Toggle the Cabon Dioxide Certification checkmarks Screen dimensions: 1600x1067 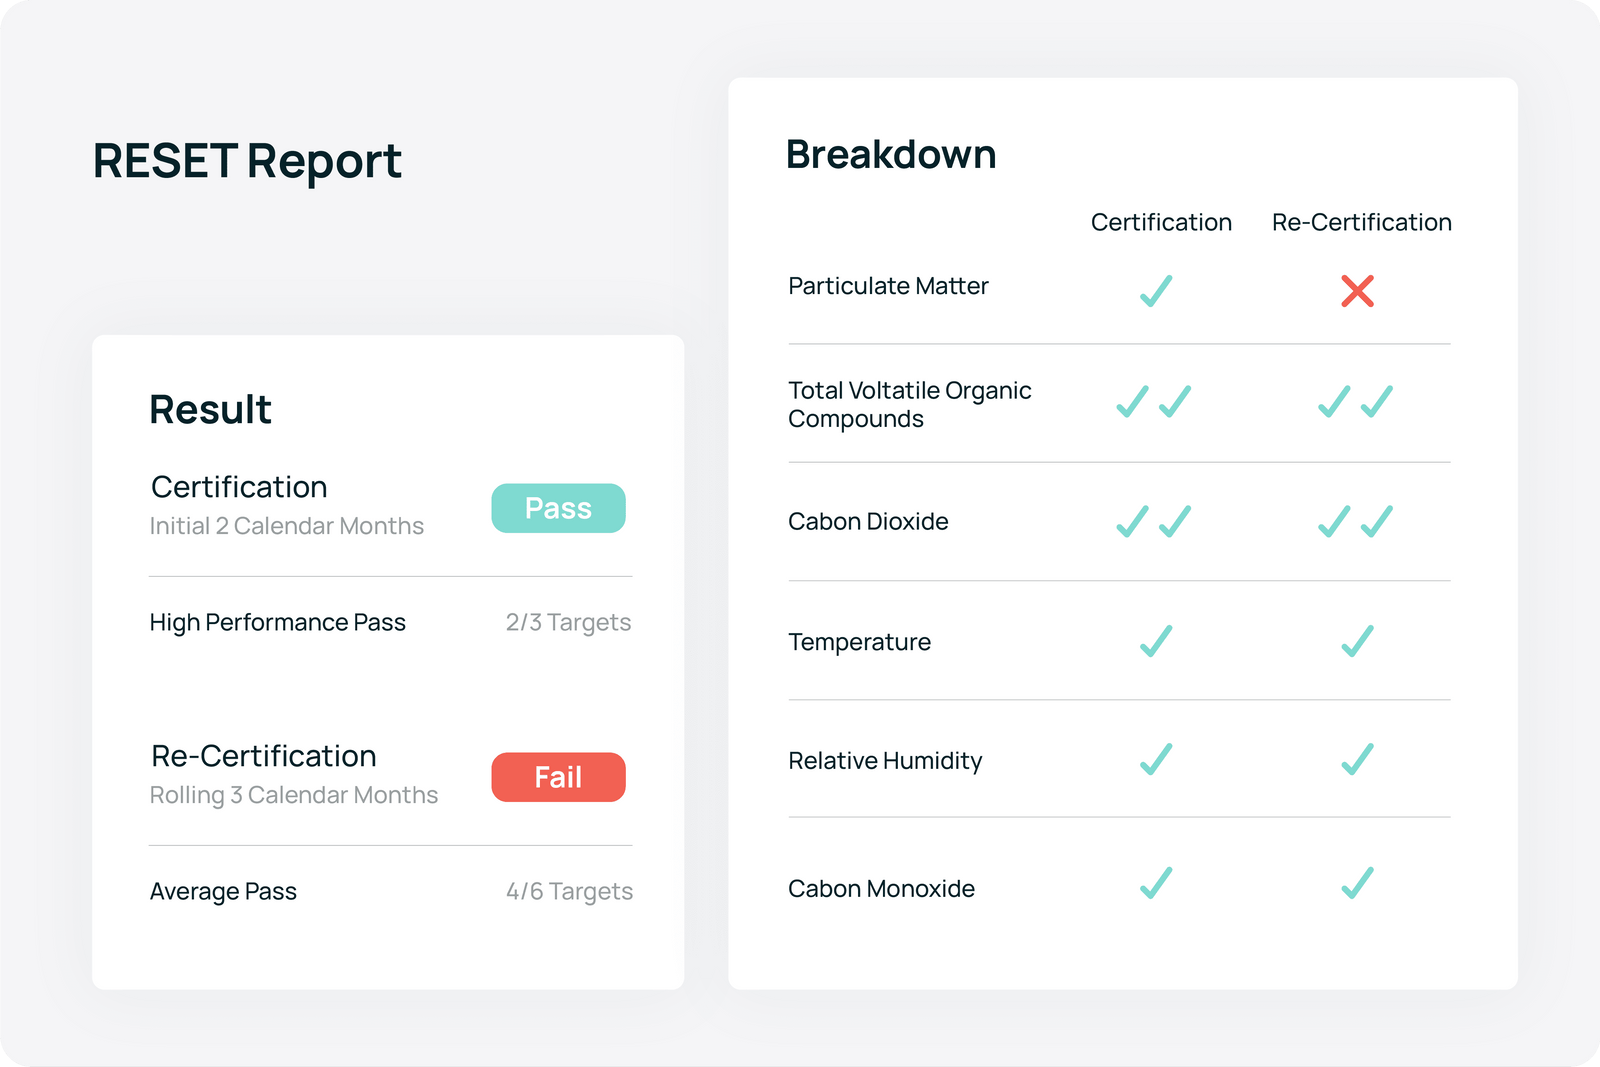(1155, 521)
